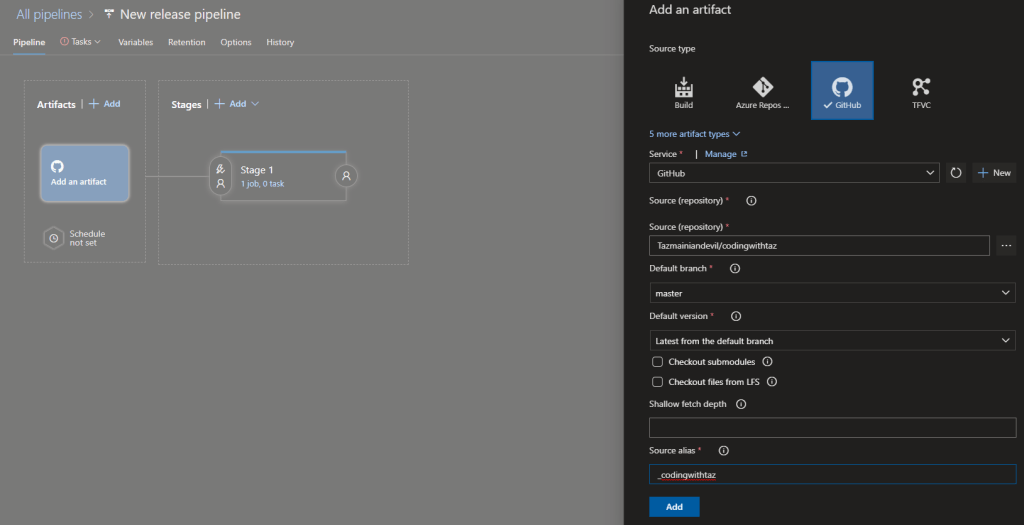Switch to the Variables tab
Screen dimensions: 1024x525
coord(135,42)
